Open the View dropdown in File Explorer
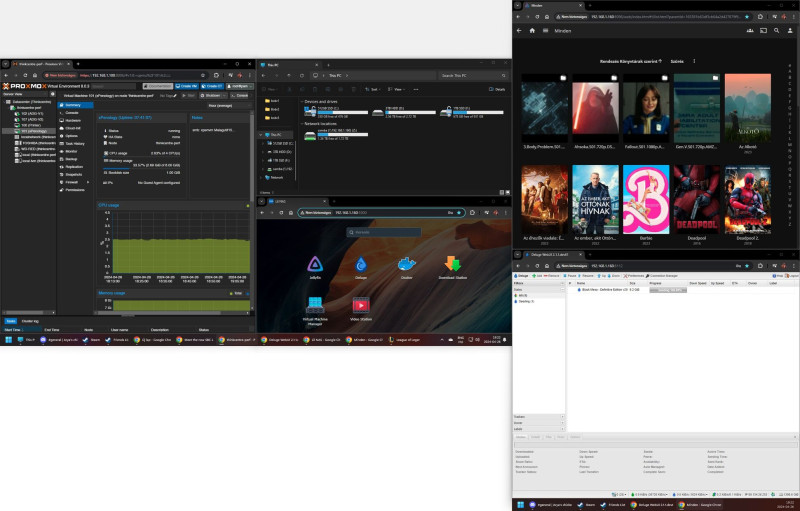800x511 pixels. (x=396, y=89)
